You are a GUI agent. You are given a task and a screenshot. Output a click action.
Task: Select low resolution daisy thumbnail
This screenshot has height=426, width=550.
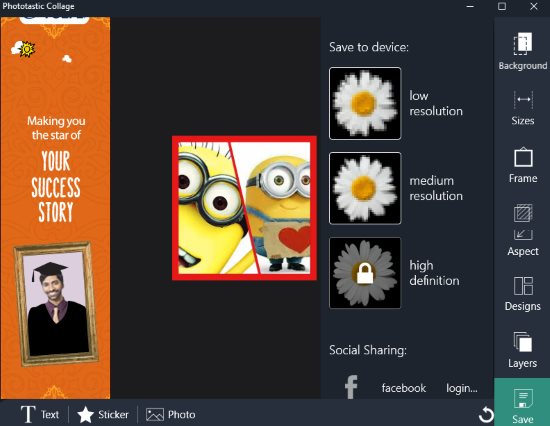(x=365, y=104)
